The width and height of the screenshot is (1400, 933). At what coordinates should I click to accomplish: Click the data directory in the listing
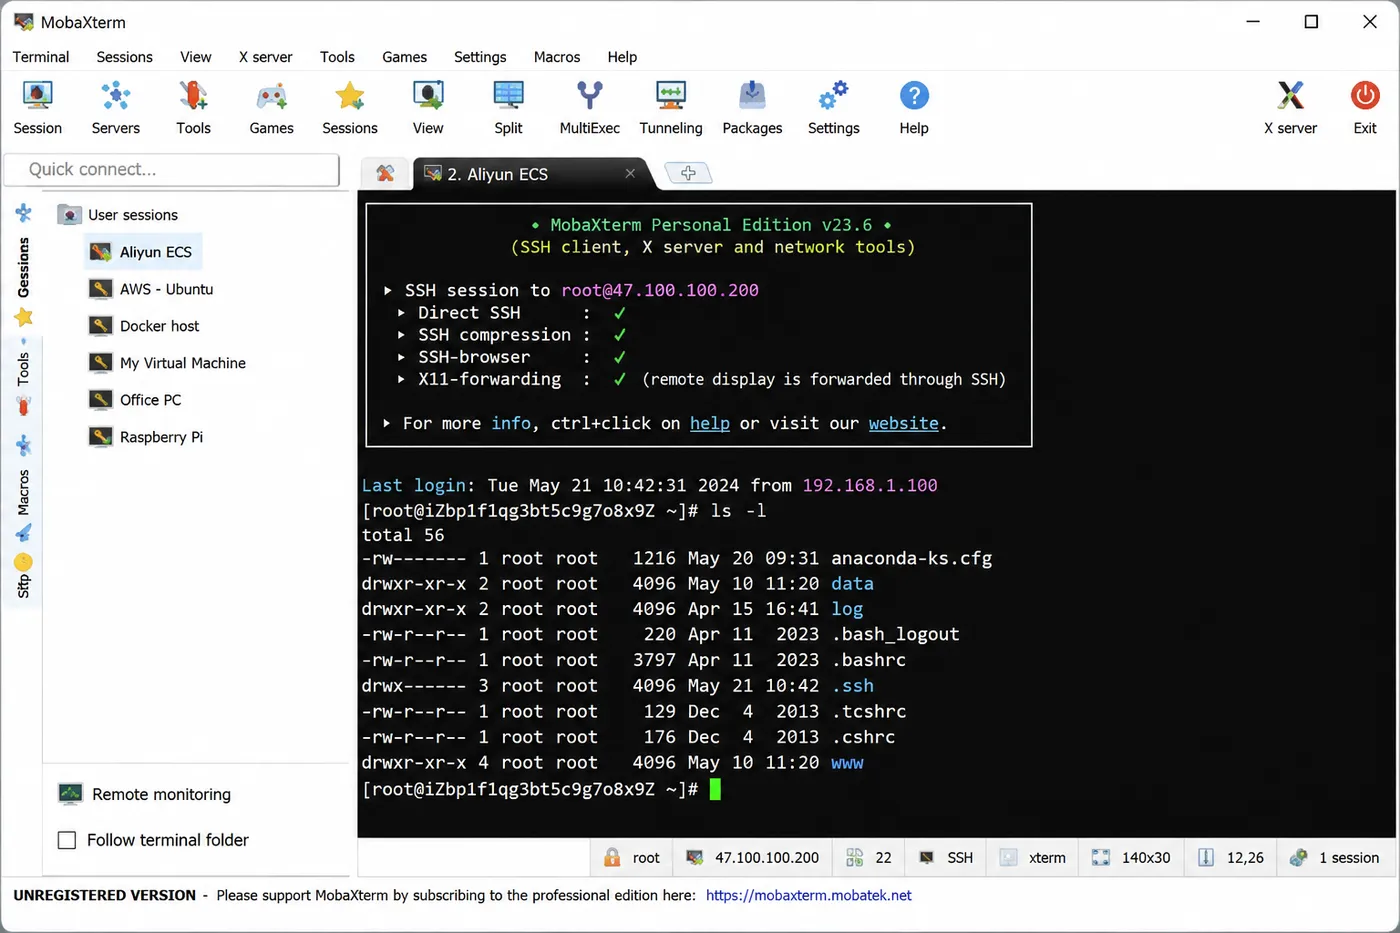(852, 584)
